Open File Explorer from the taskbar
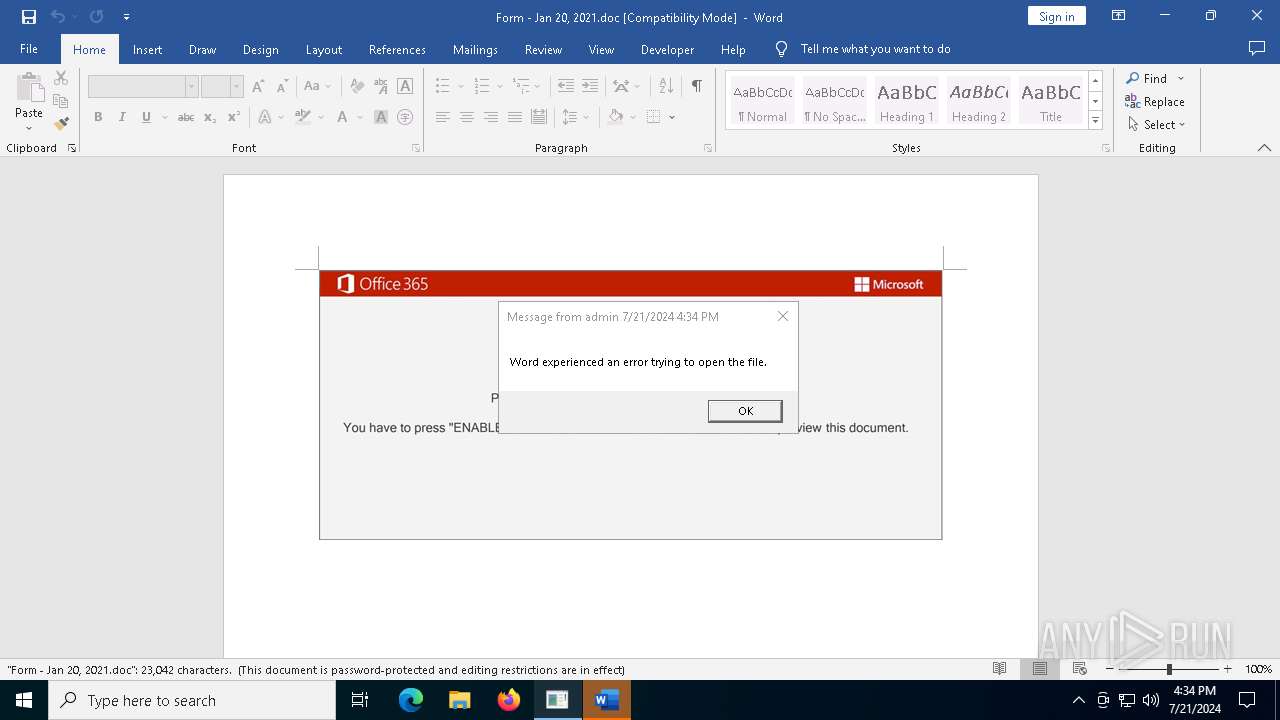1280x720 pixels. (459, 700)
